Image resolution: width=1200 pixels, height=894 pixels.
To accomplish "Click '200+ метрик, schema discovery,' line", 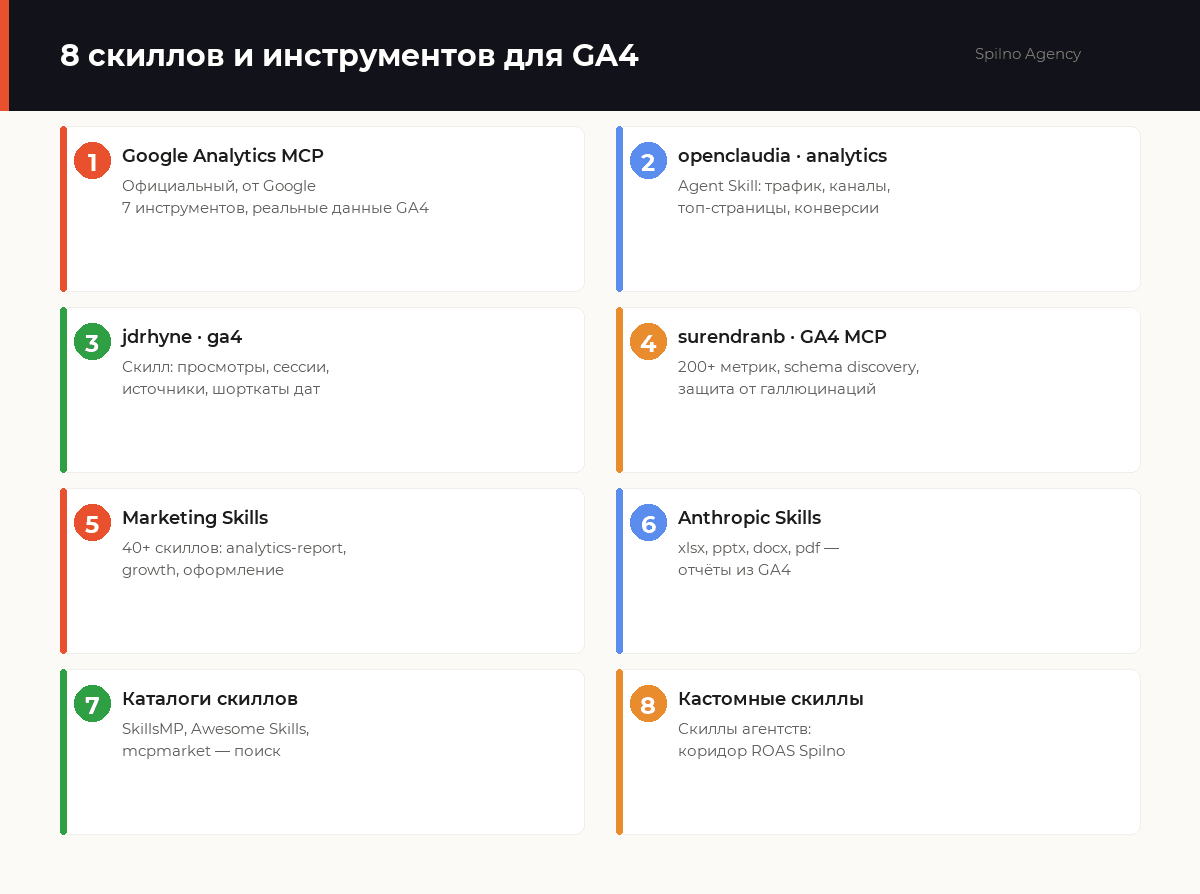I will 798,367.
